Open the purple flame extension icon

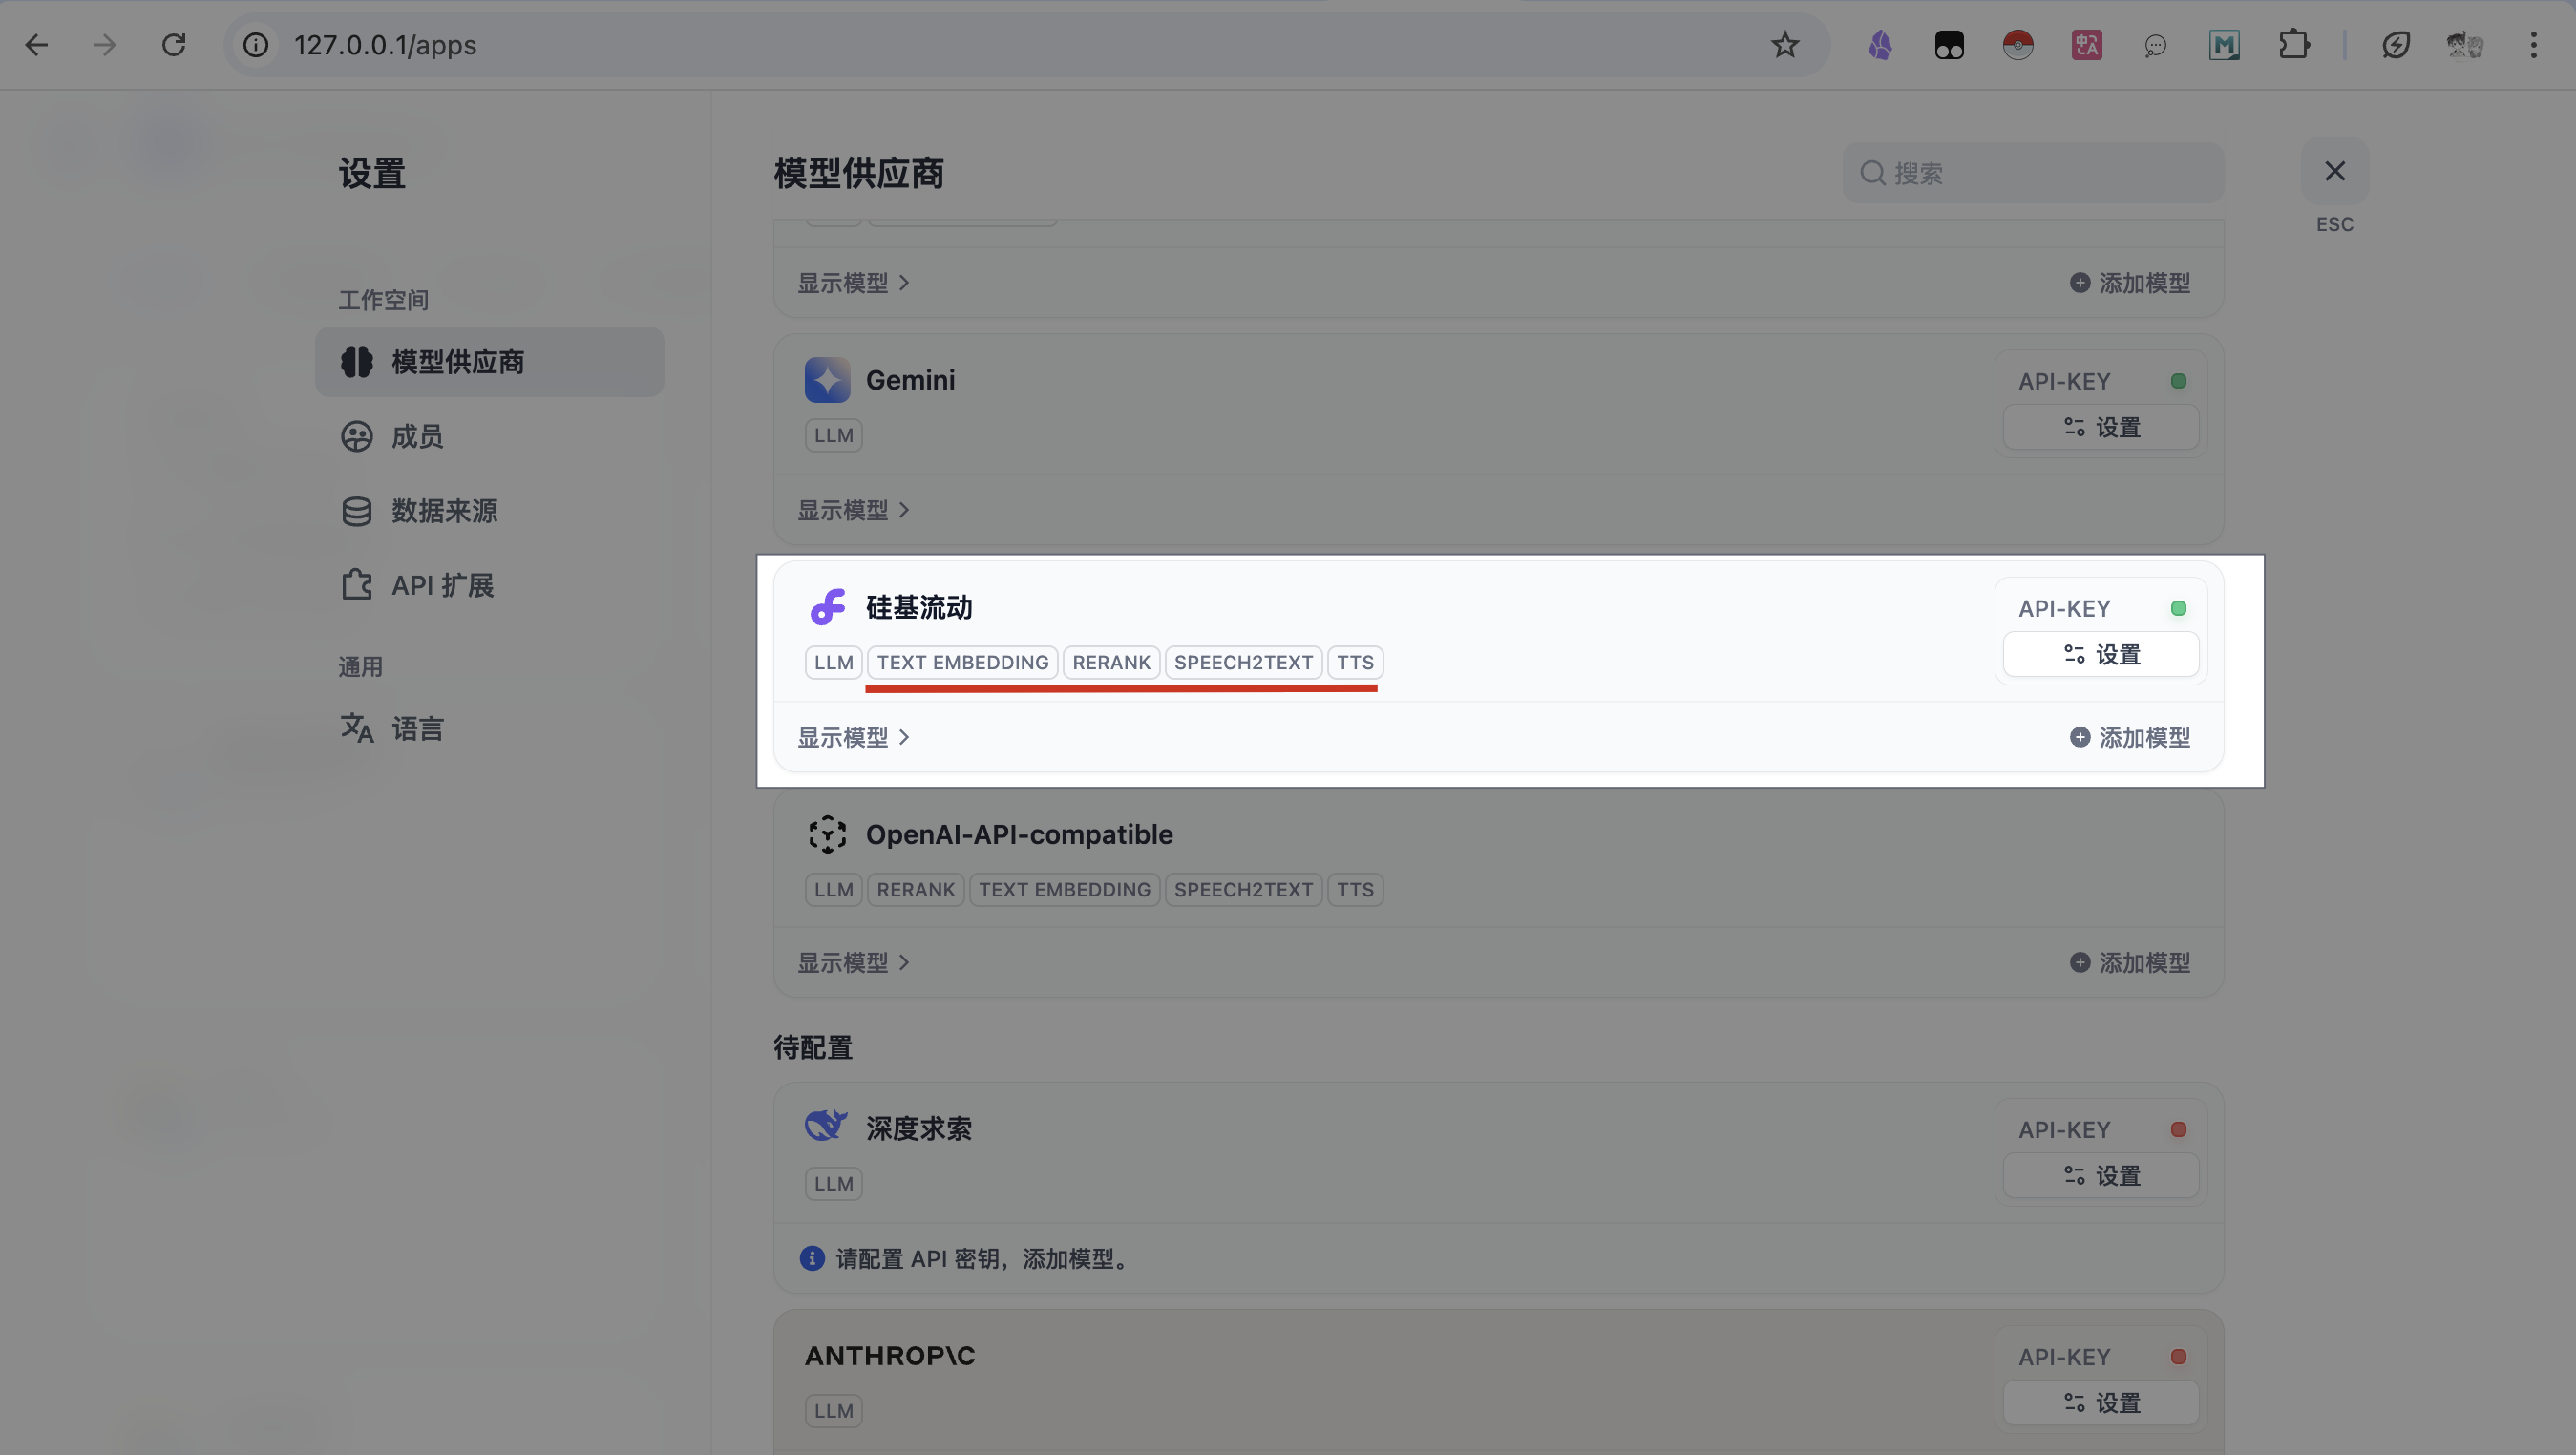(x=1880, y=45)
